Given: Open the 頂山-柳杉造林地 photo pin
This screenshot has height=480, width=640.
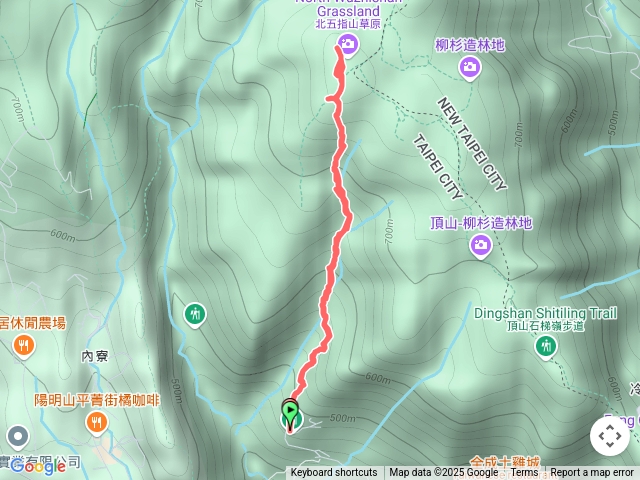Looking at the screenshot, I should click(x=480, y=245).
